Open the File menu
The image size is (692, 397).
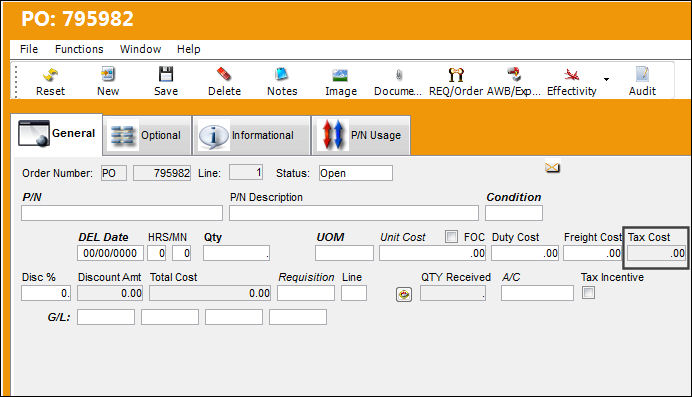[29, 49]
